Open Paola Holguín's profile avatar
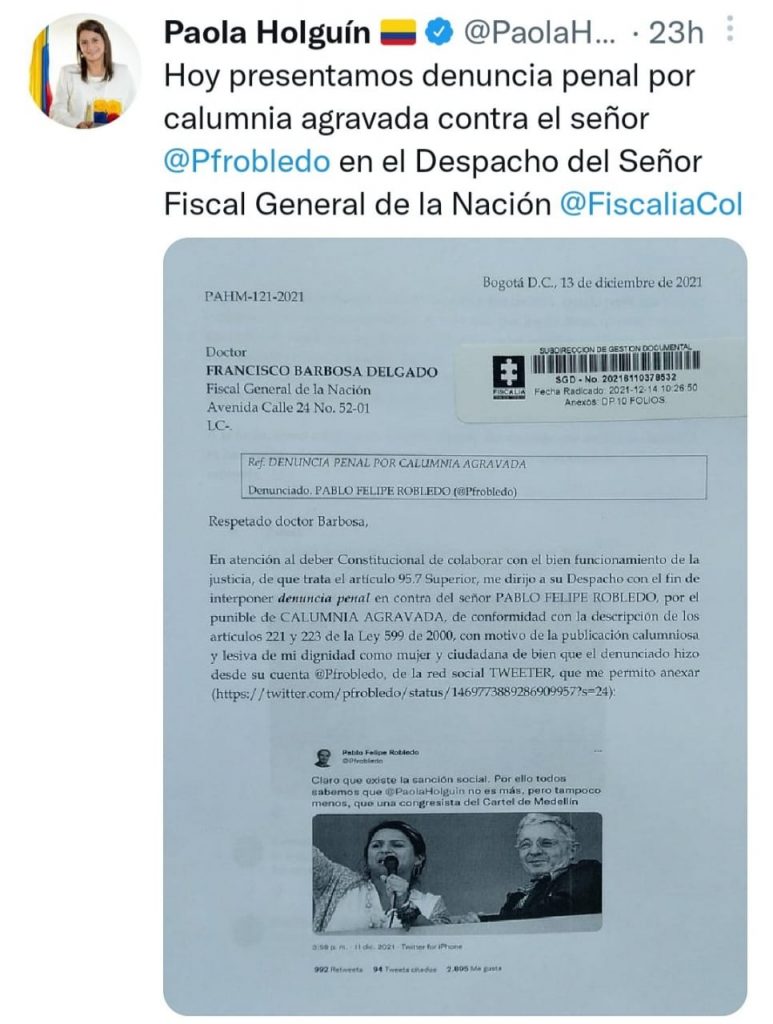The width and height of the screenshot is (773, 1024). click(84, 71)
